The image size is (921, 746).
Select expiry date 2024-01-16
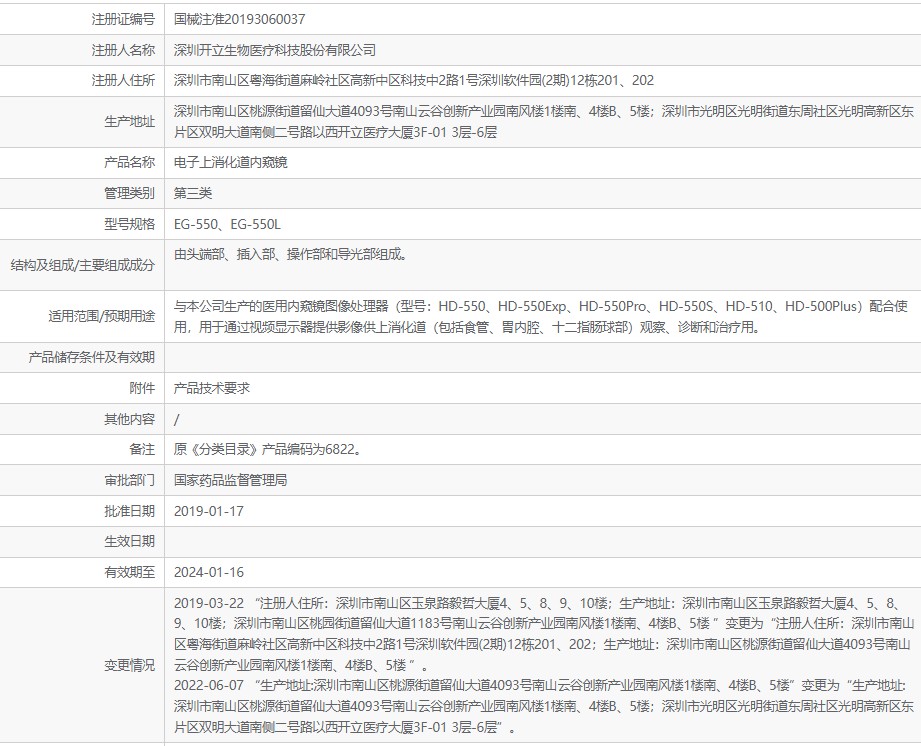pyautogui.click(x=209, y=572)
